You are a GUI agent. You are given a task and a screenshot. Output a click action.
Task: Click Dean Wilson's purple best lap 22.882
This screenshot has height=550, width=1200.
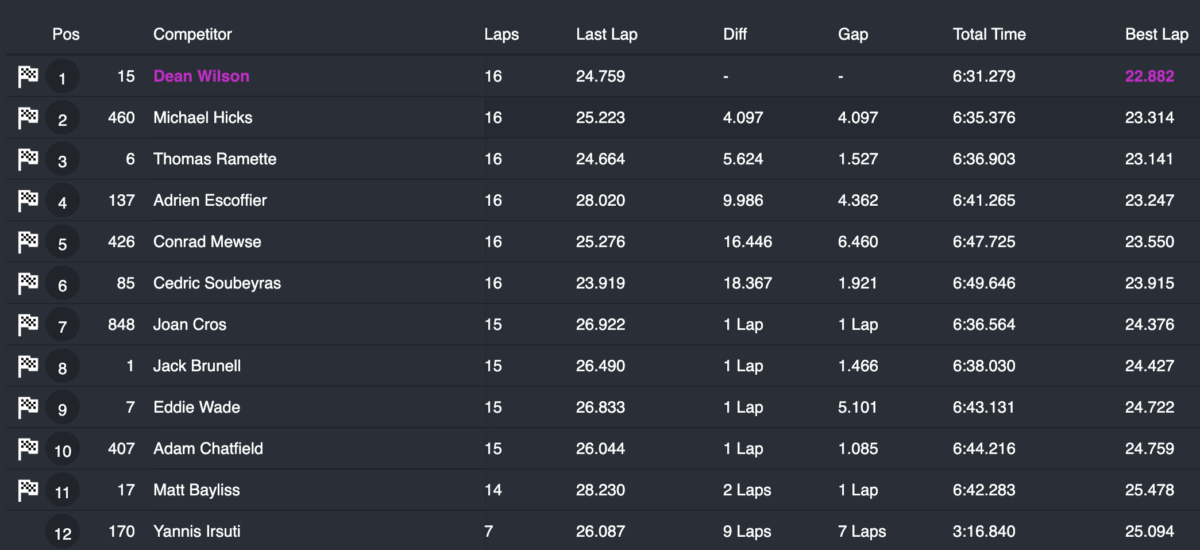pos(1149,76)
